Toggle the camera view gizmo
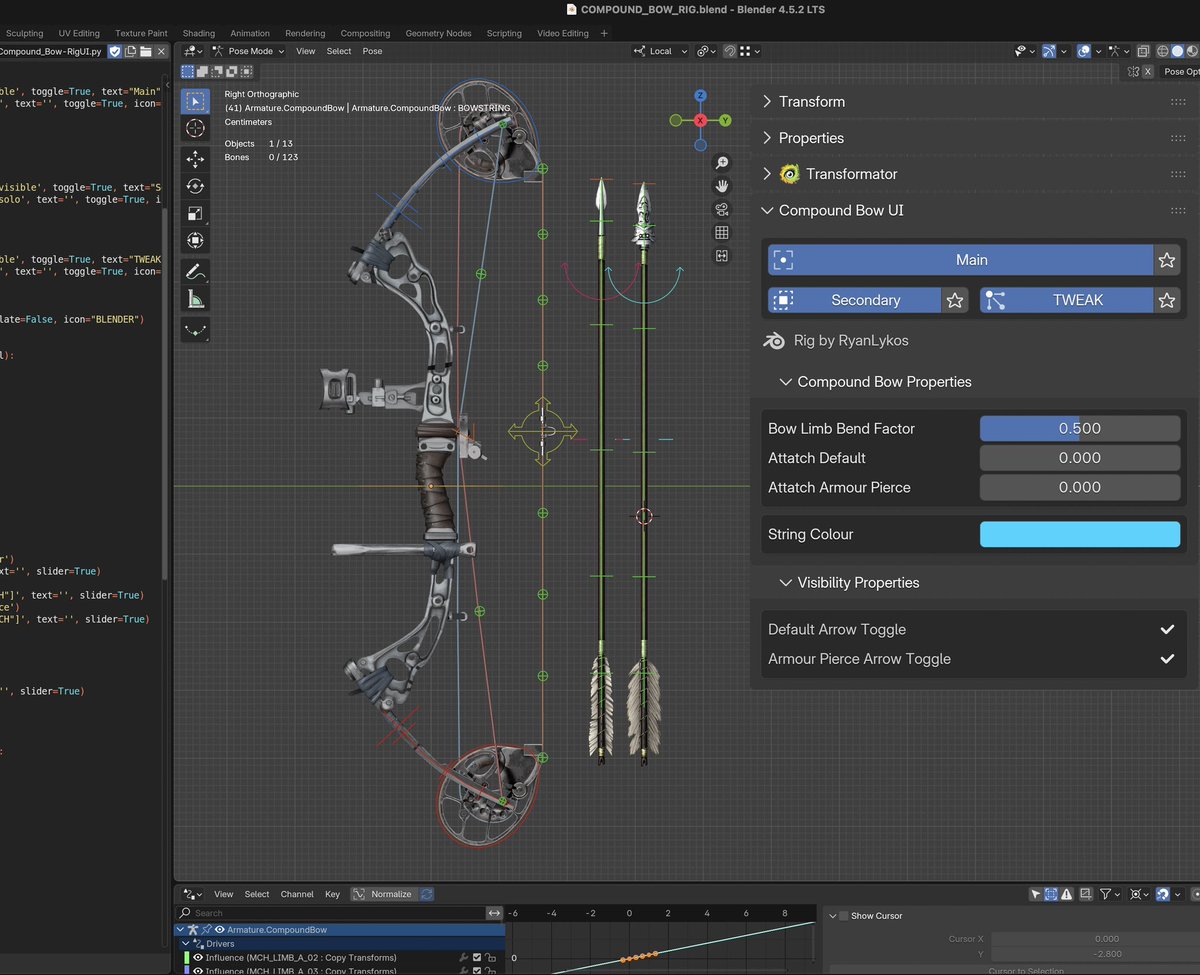 pyautogui.click(x=722, y=209)
